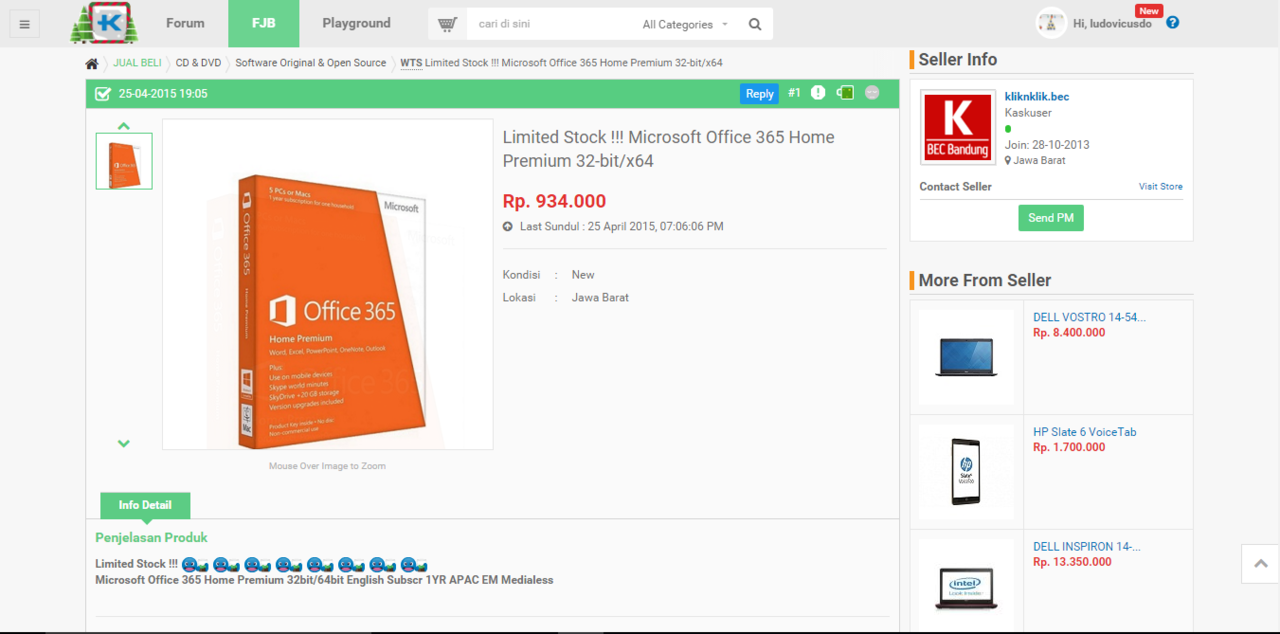Click the home breadcrumb icon

click(x=92, y=63)
